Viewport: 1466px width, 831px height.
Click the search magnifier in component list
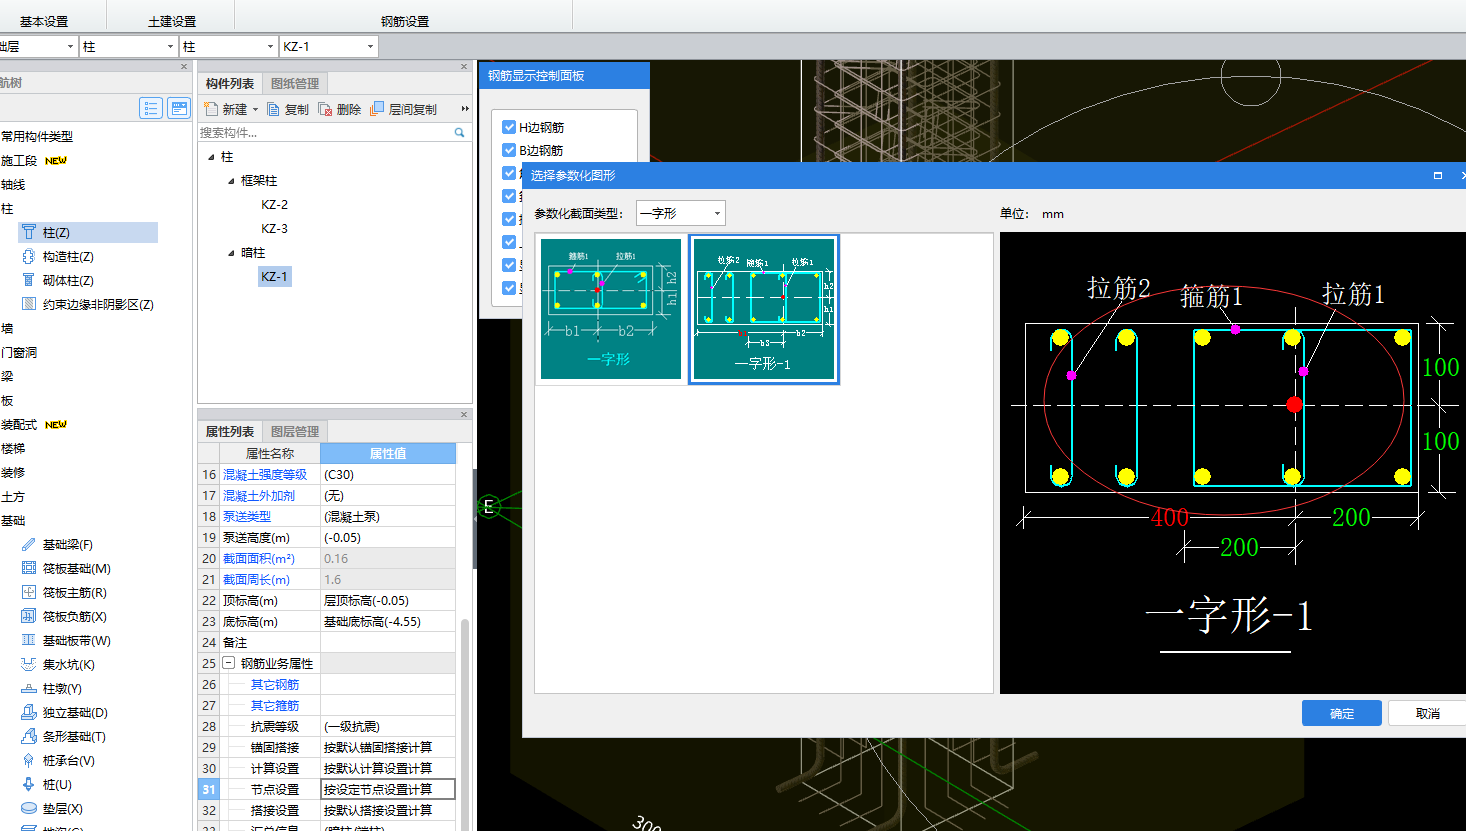[x=460, y=132]
